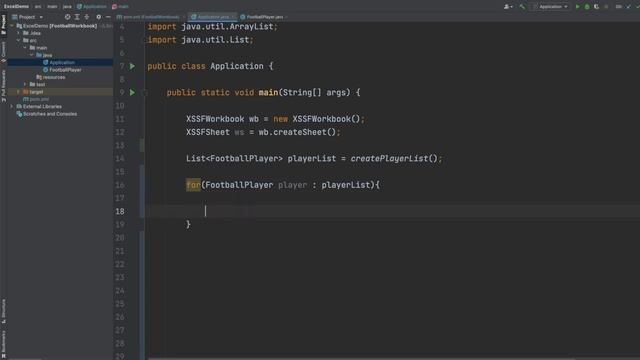The height and width of the screenshot is (360, 640).
Task: Select the target folder row in the project tree
Action: pos(60,92)
